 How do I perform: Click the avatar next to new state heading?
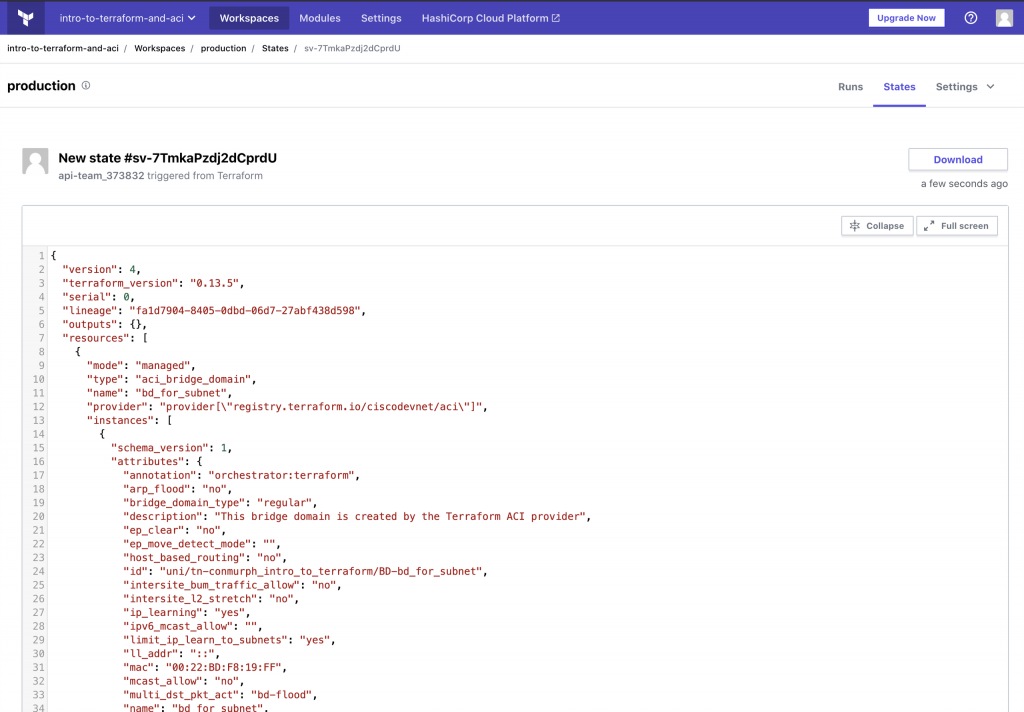(34, 160)
